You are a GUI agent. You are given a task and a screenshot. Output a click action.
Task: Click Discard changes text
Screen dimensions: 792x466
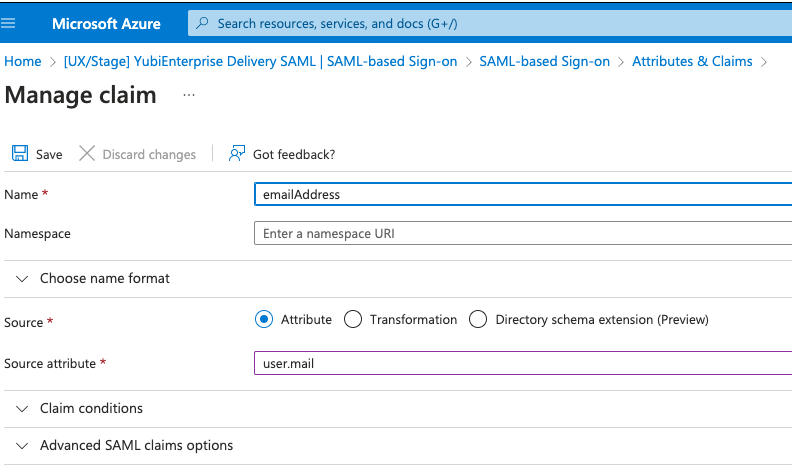pyautogui.click(x=149, y=154)
